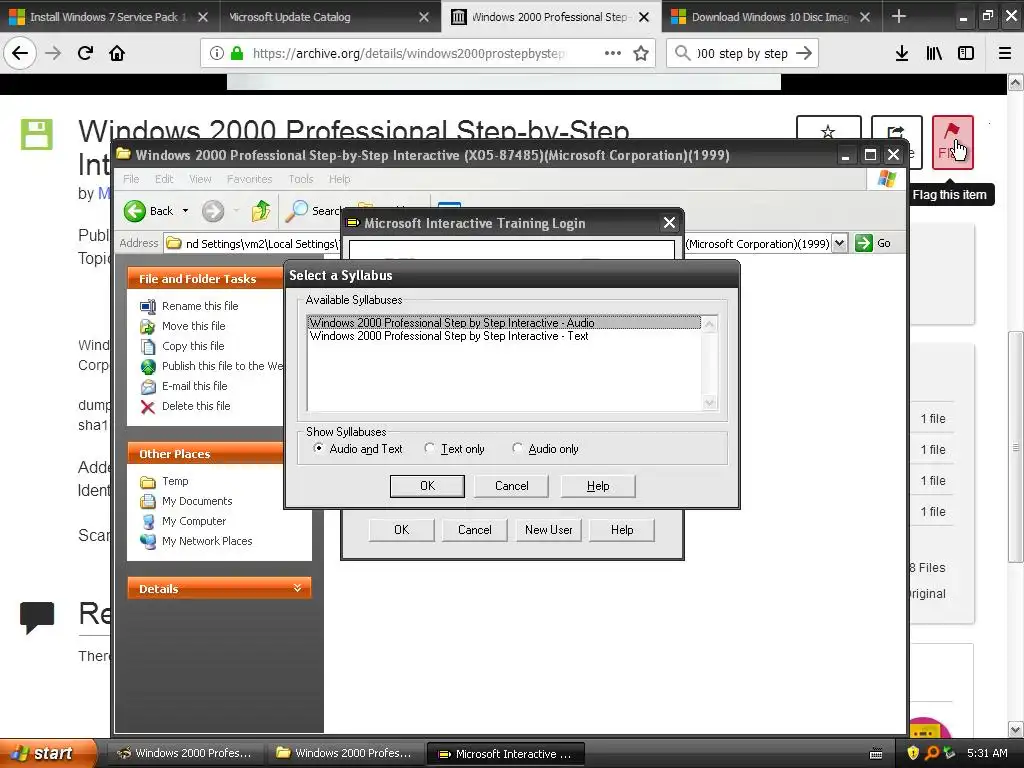Viewport: 1024px width, 768px height.
Task: Click the red X Delete icon
Action: (x=148, y=407)
